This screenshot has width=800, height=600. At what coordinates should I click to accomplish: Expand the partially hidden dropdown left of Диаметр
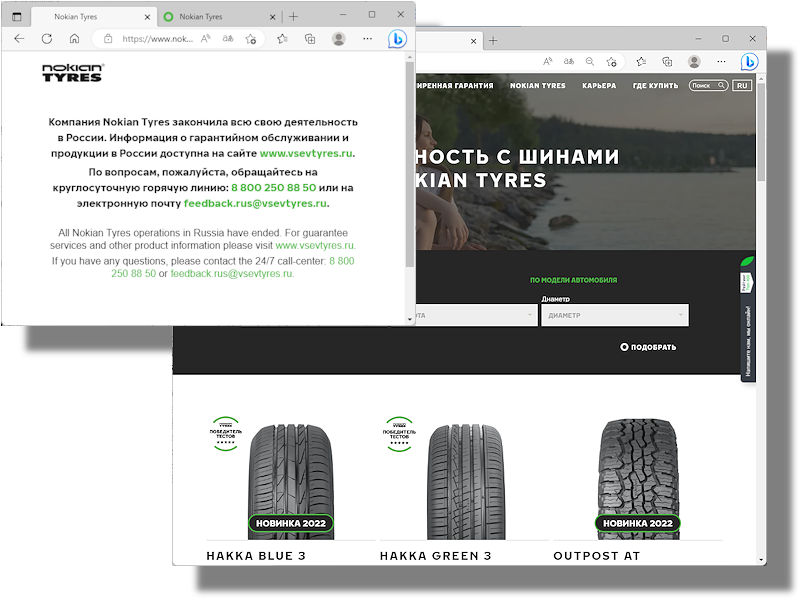[477, 315]
